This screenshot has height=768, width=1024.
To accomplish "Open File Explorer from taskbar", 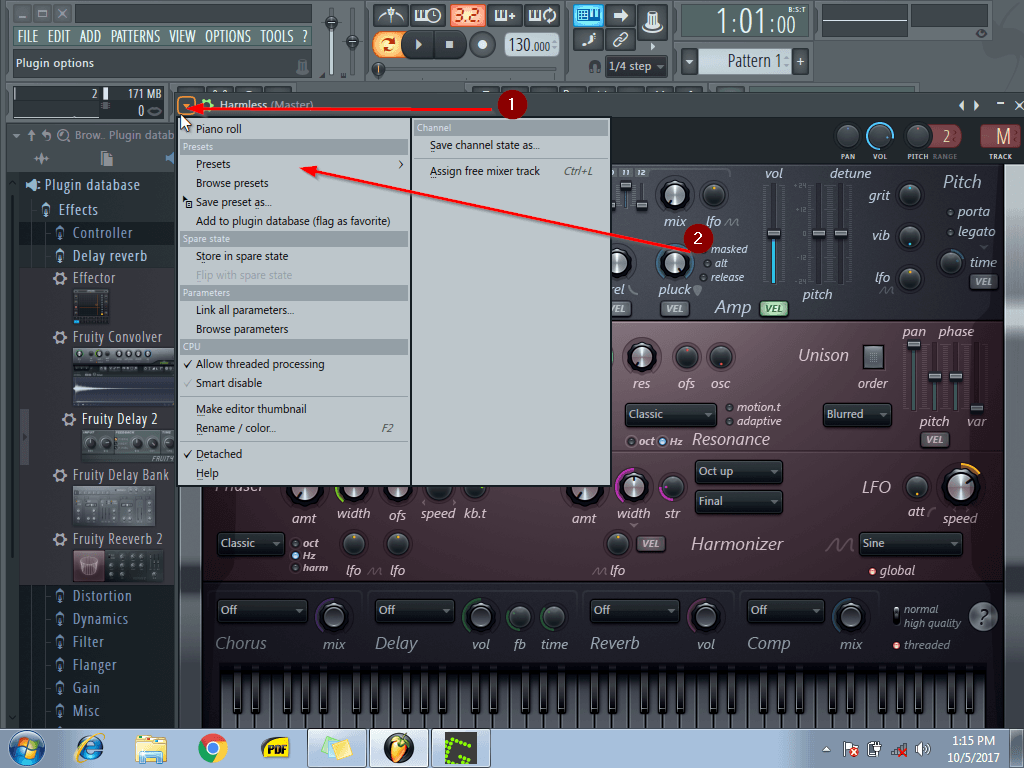I will pos(151,748).
